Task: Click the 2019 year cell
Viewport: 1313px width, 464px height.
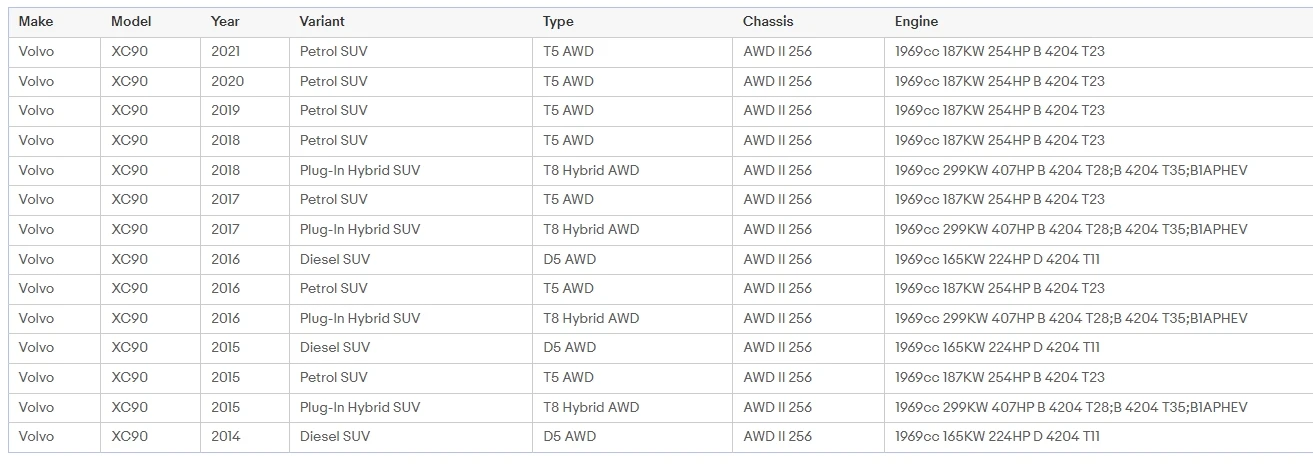Action: (x=226, y=111)
